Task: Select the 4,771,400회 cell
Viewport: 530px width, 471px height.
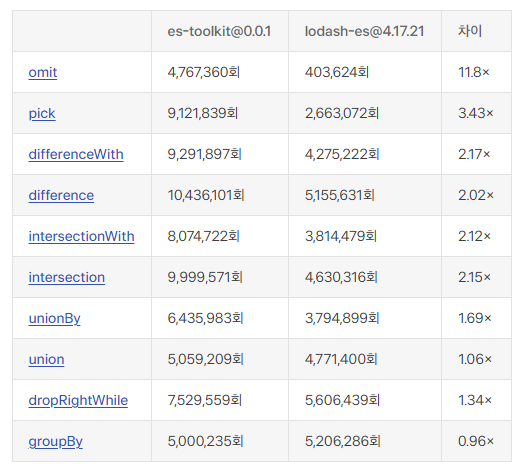Action: 365,359
